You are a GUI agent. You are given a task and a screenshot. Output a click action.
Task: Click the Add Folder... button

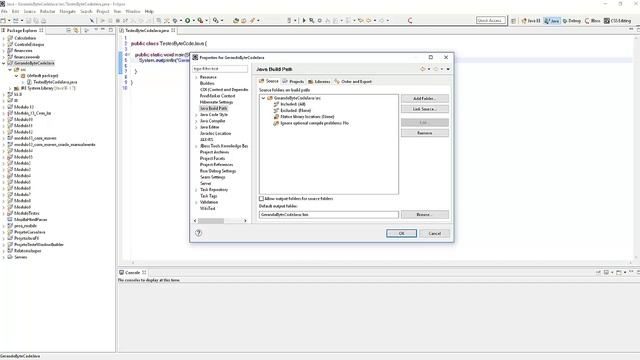[424, 98]
